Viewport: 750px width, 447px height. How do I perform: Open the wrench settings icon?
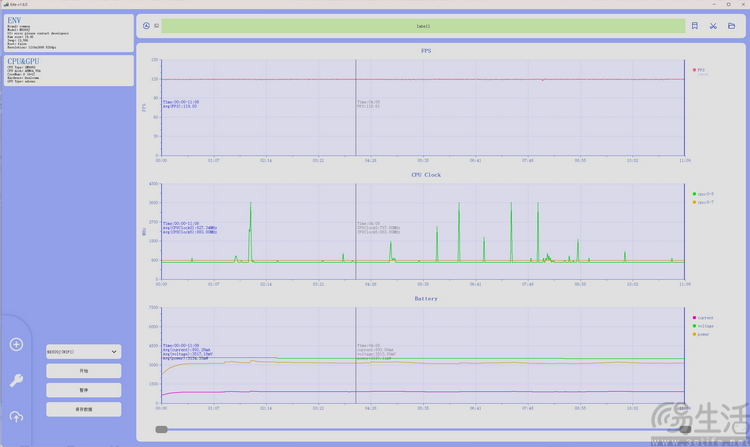(16, 380)
